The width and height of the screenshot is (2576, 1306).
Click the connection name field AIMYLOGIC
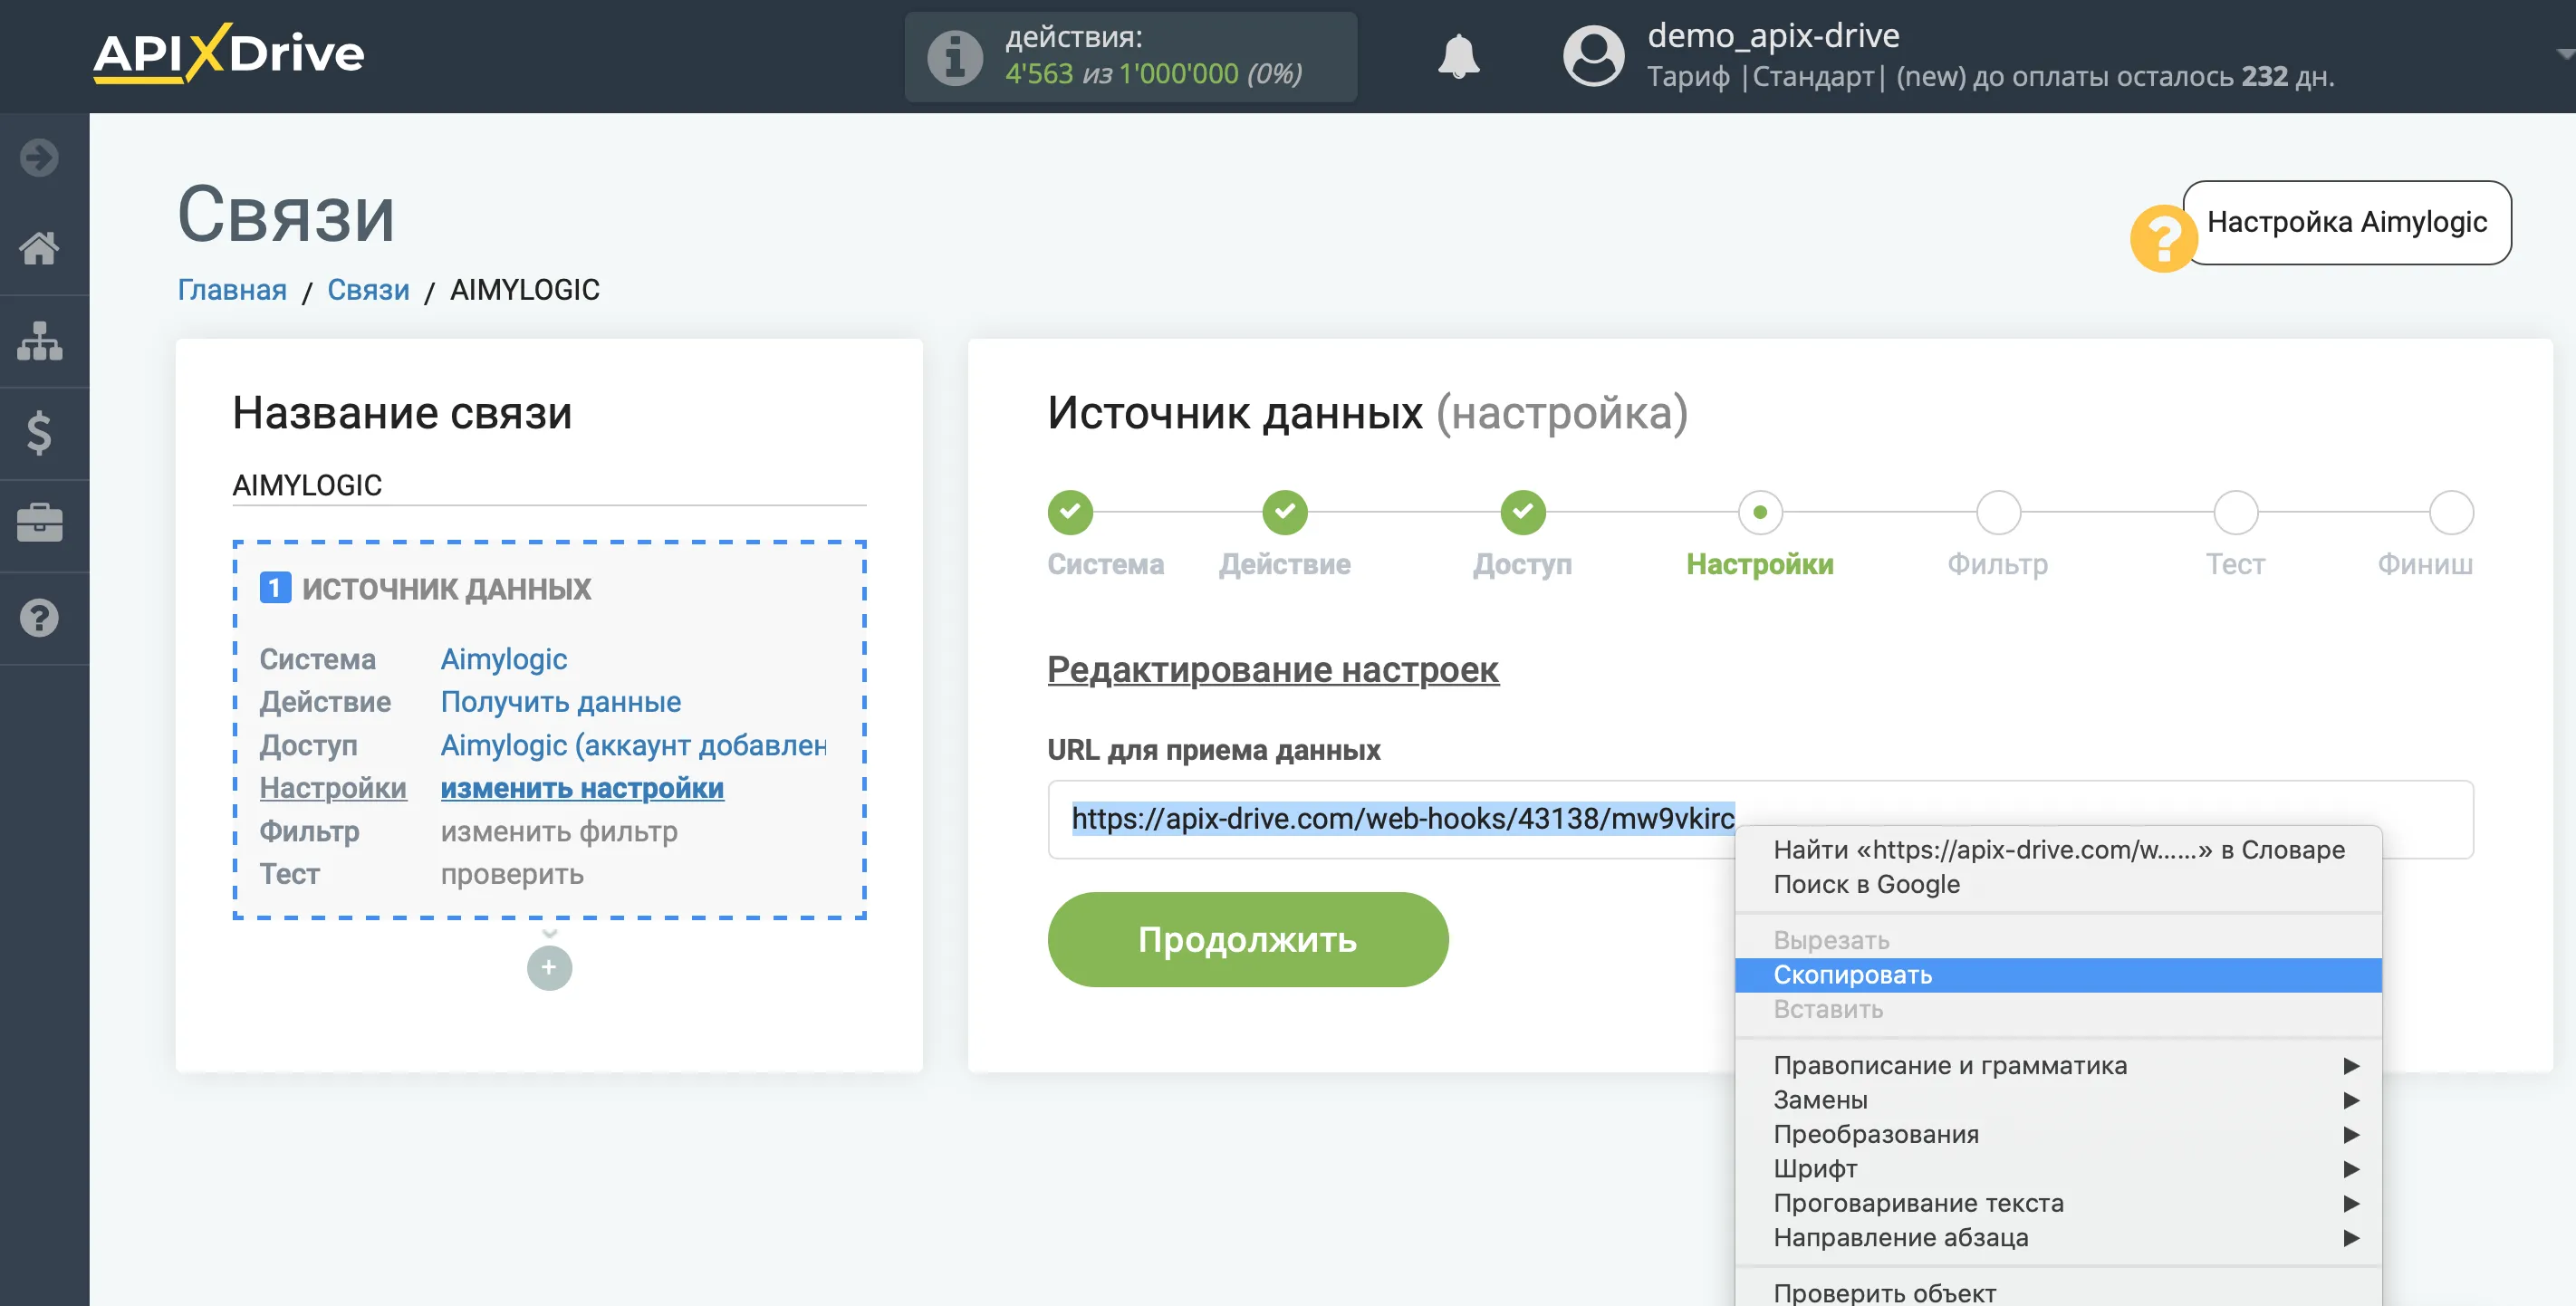[549, 485]
